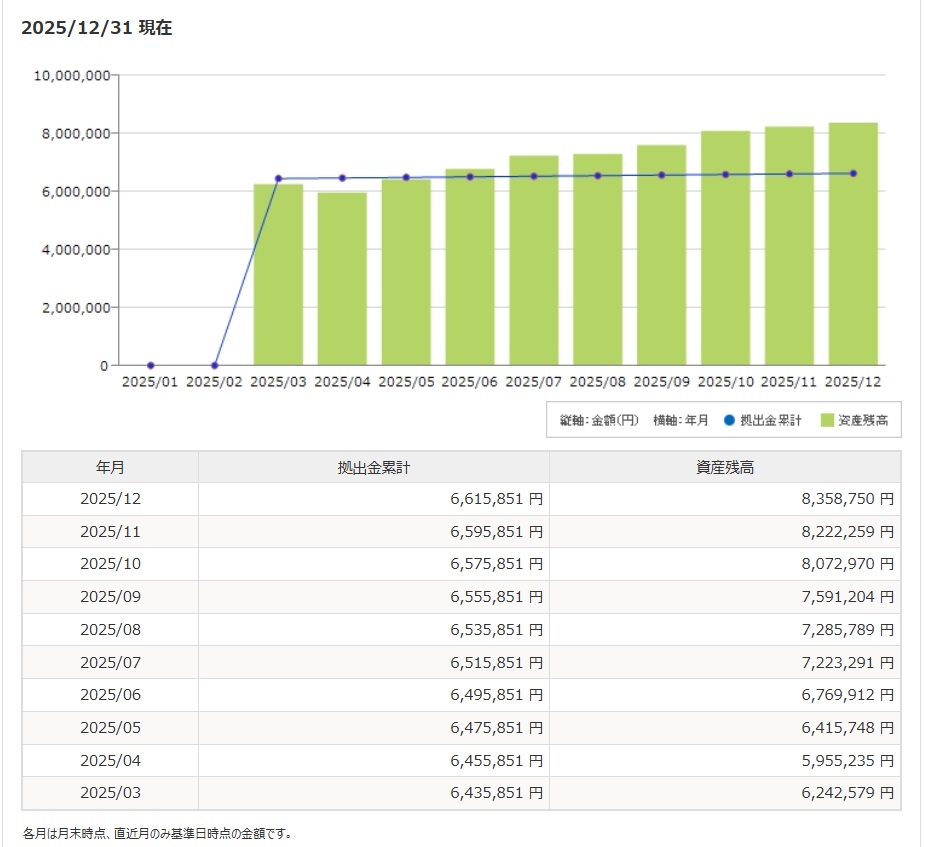
Task: Click the 2025/12 asset balance bar
Action: tap(853, 244)
